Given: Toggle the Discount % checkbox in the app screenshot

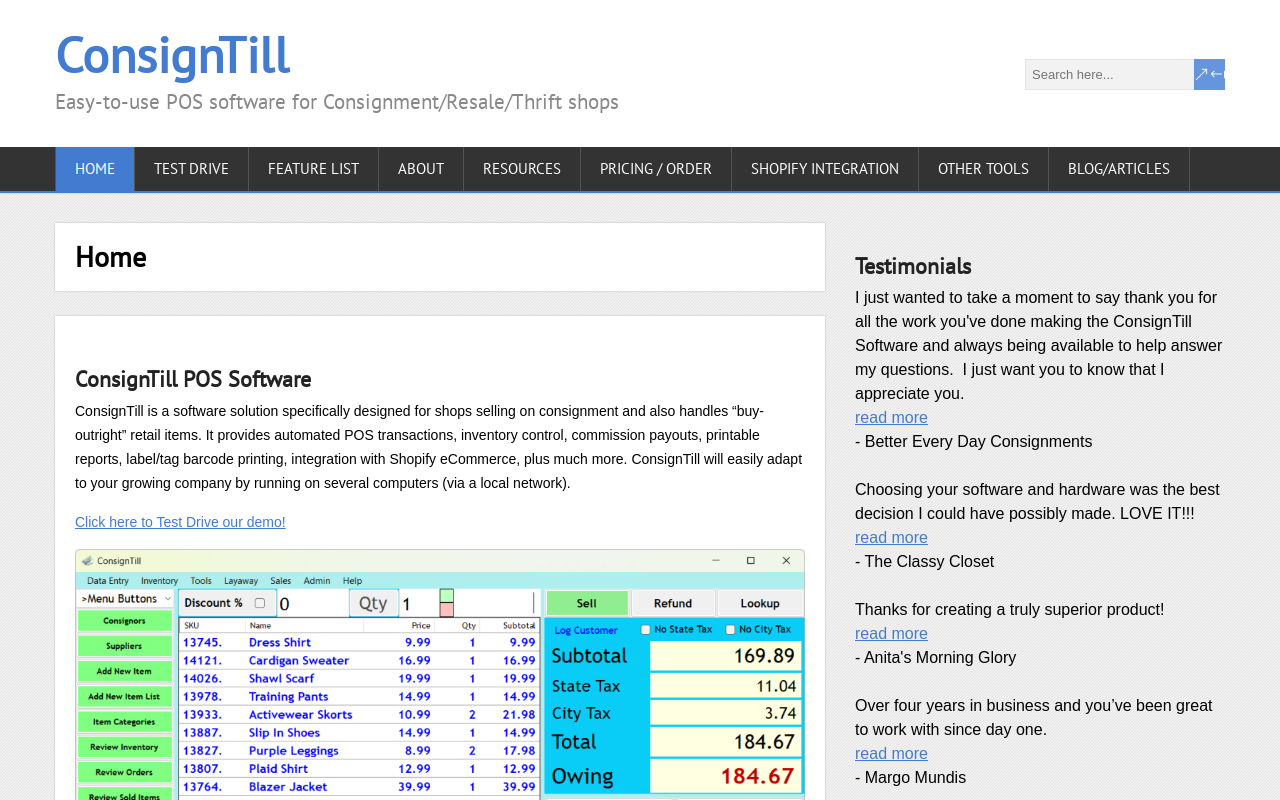Looking at the screenshot, I should coord(260,603).
